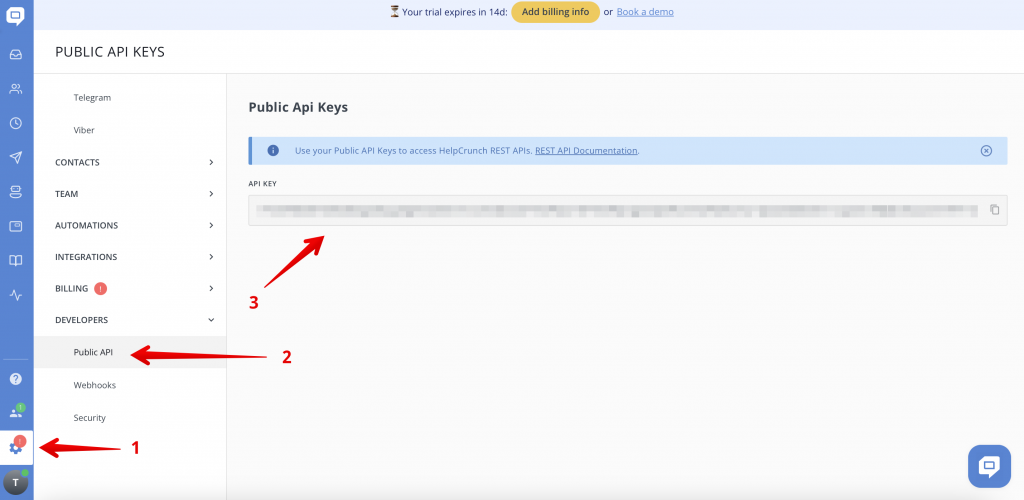Select Webhooks menu item

point(95,385)
